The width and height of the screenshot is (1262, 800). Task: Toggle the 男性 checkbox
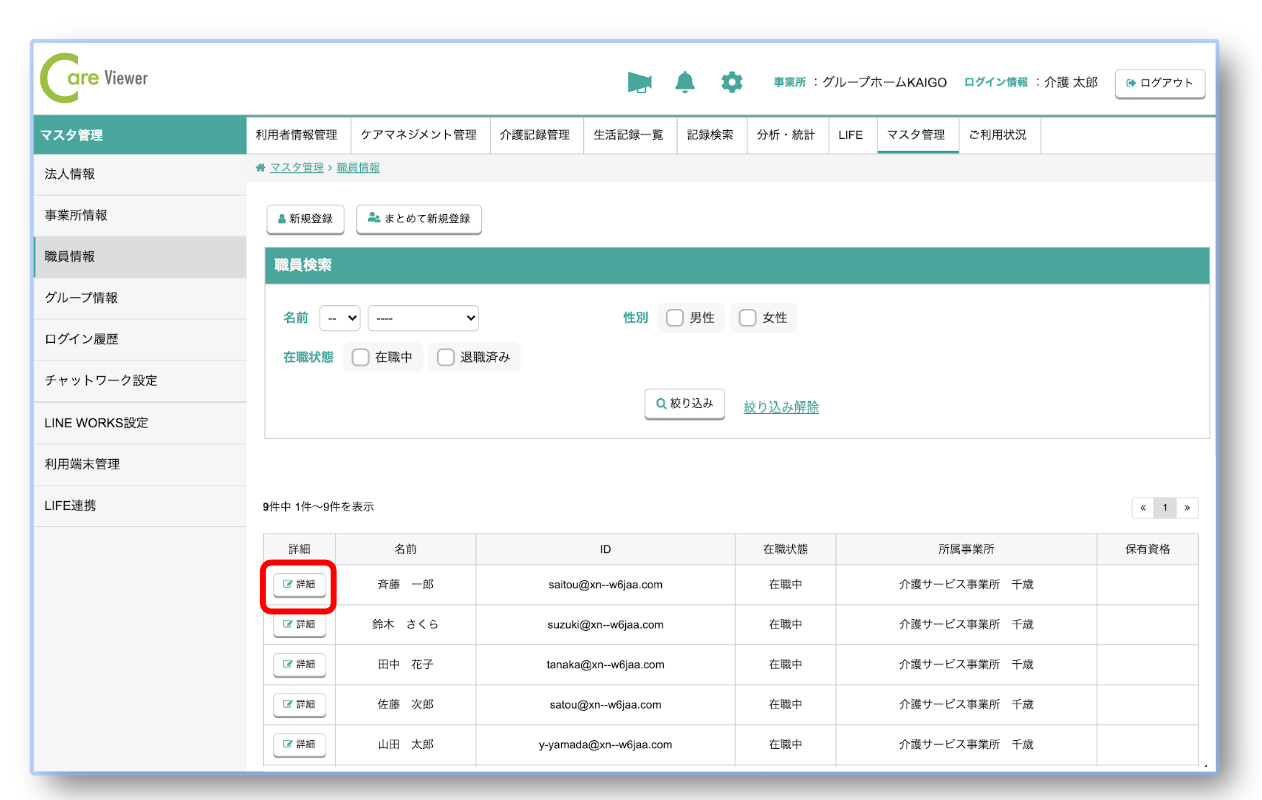tap(676, 318)
